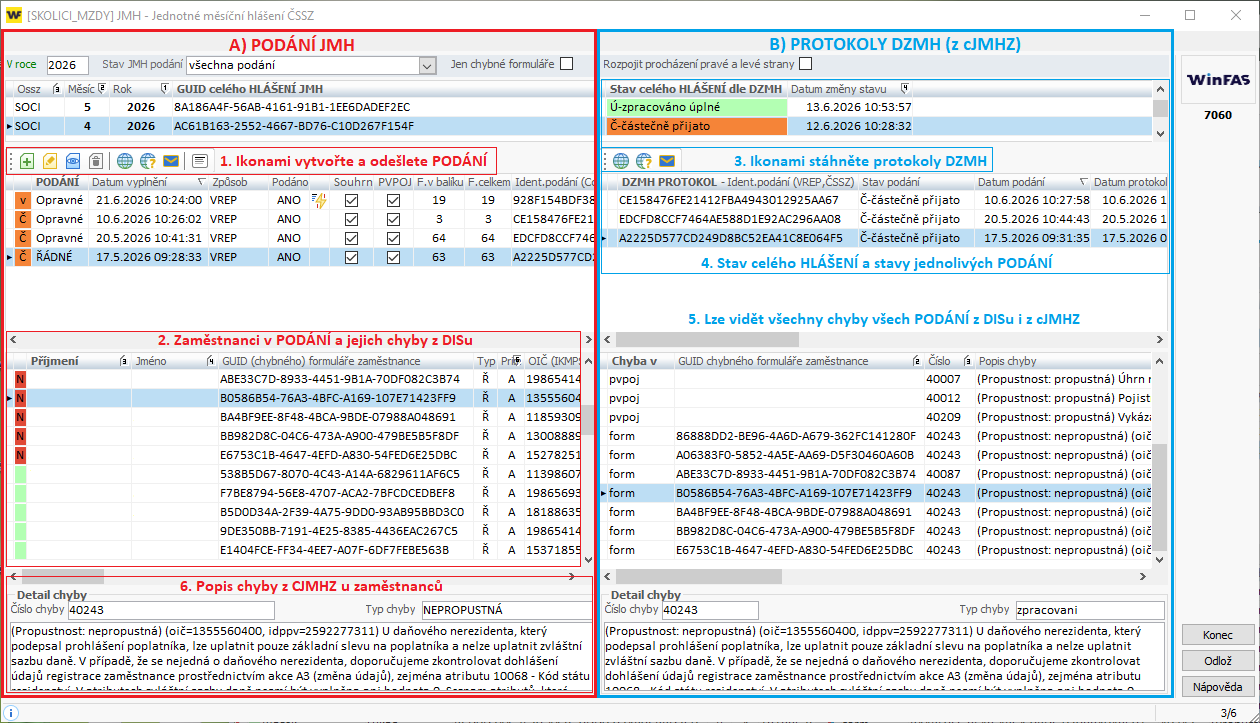Click the Typ chyby field showing zpracovani
1260x723 pixels.
point(1088,610)
